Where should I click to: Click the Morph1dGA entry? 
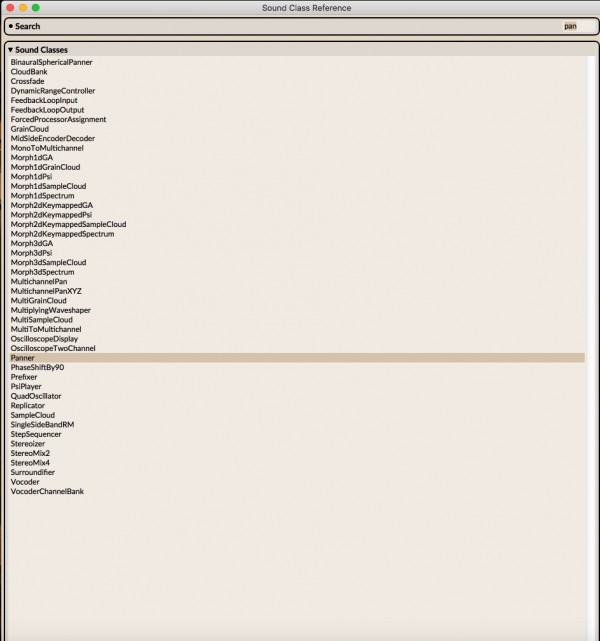click(x=32, y=157)
